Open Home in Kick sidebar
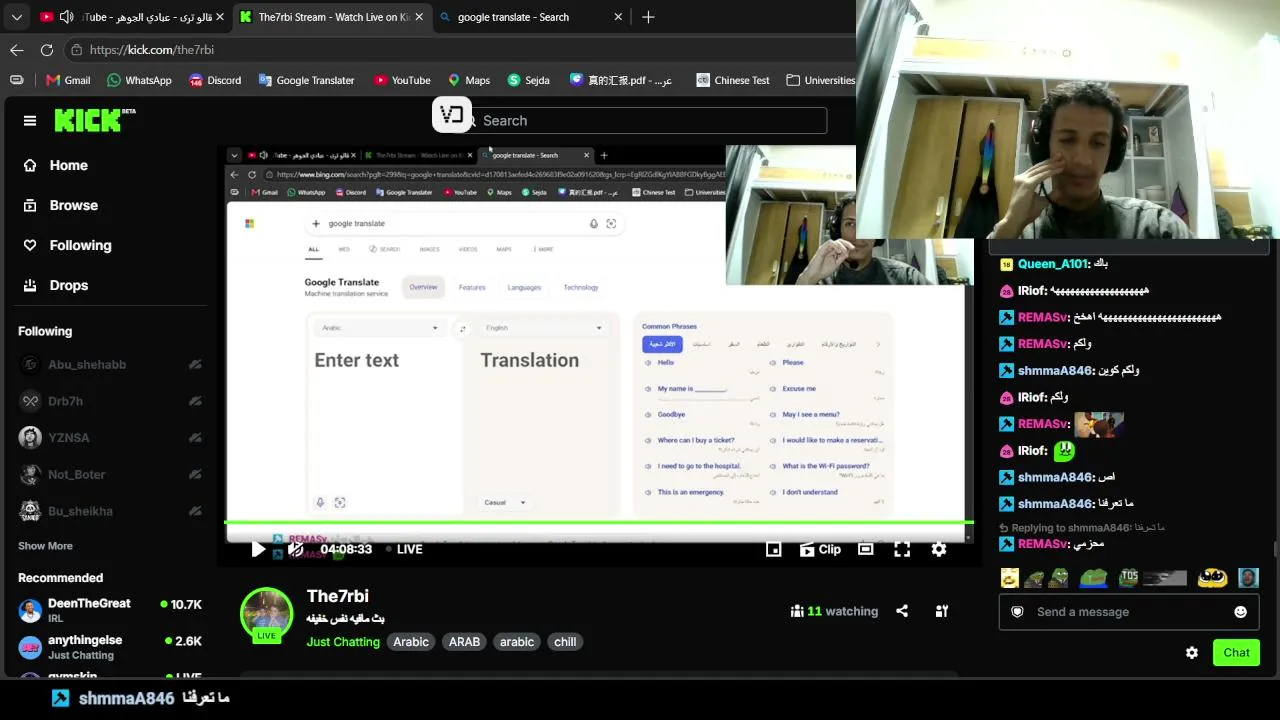 click(56, 165)
